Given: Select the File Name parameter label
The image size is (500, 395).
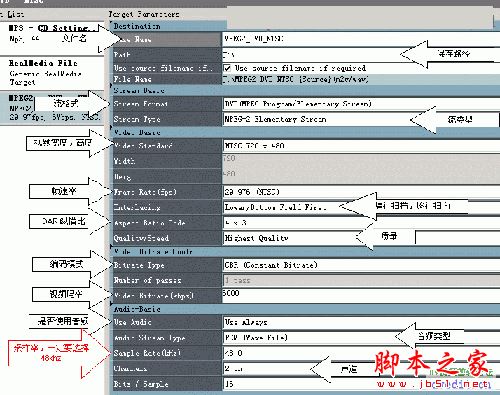Looking at the screenshot, I should [x=167, y=79].
